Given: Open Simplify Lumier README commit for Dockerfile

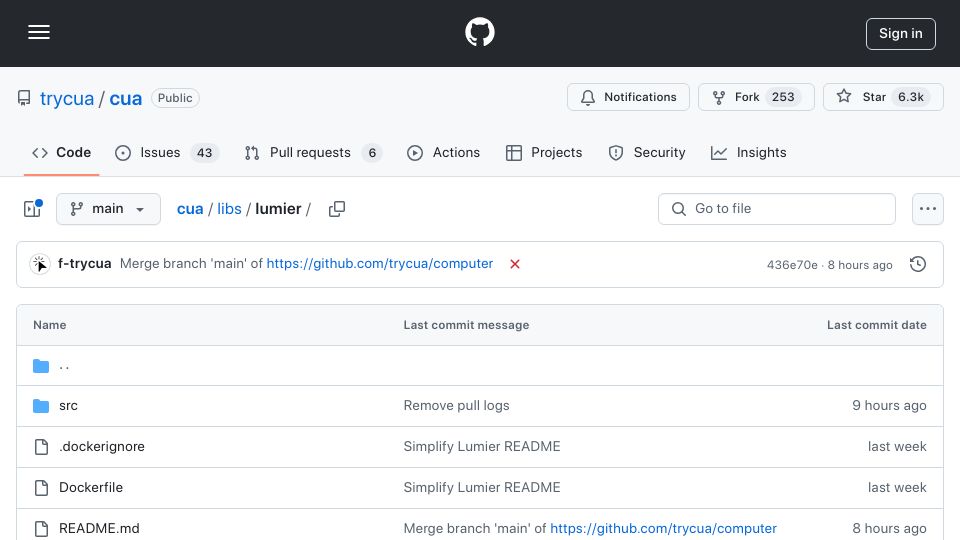Looking at the screenshot, I should coord(482,487).
